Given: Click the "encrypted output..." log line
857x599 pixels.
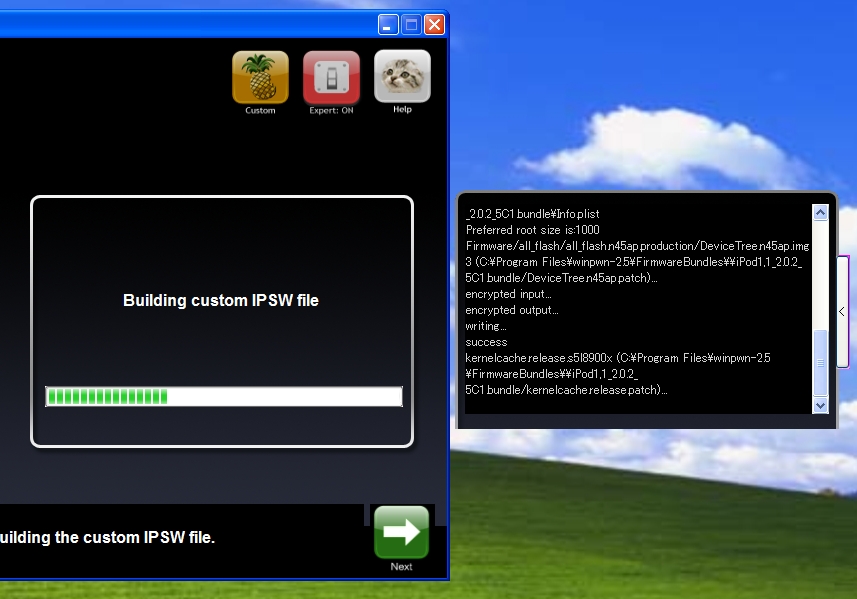Looking at the screenshot, I should (x=512, y=310).
